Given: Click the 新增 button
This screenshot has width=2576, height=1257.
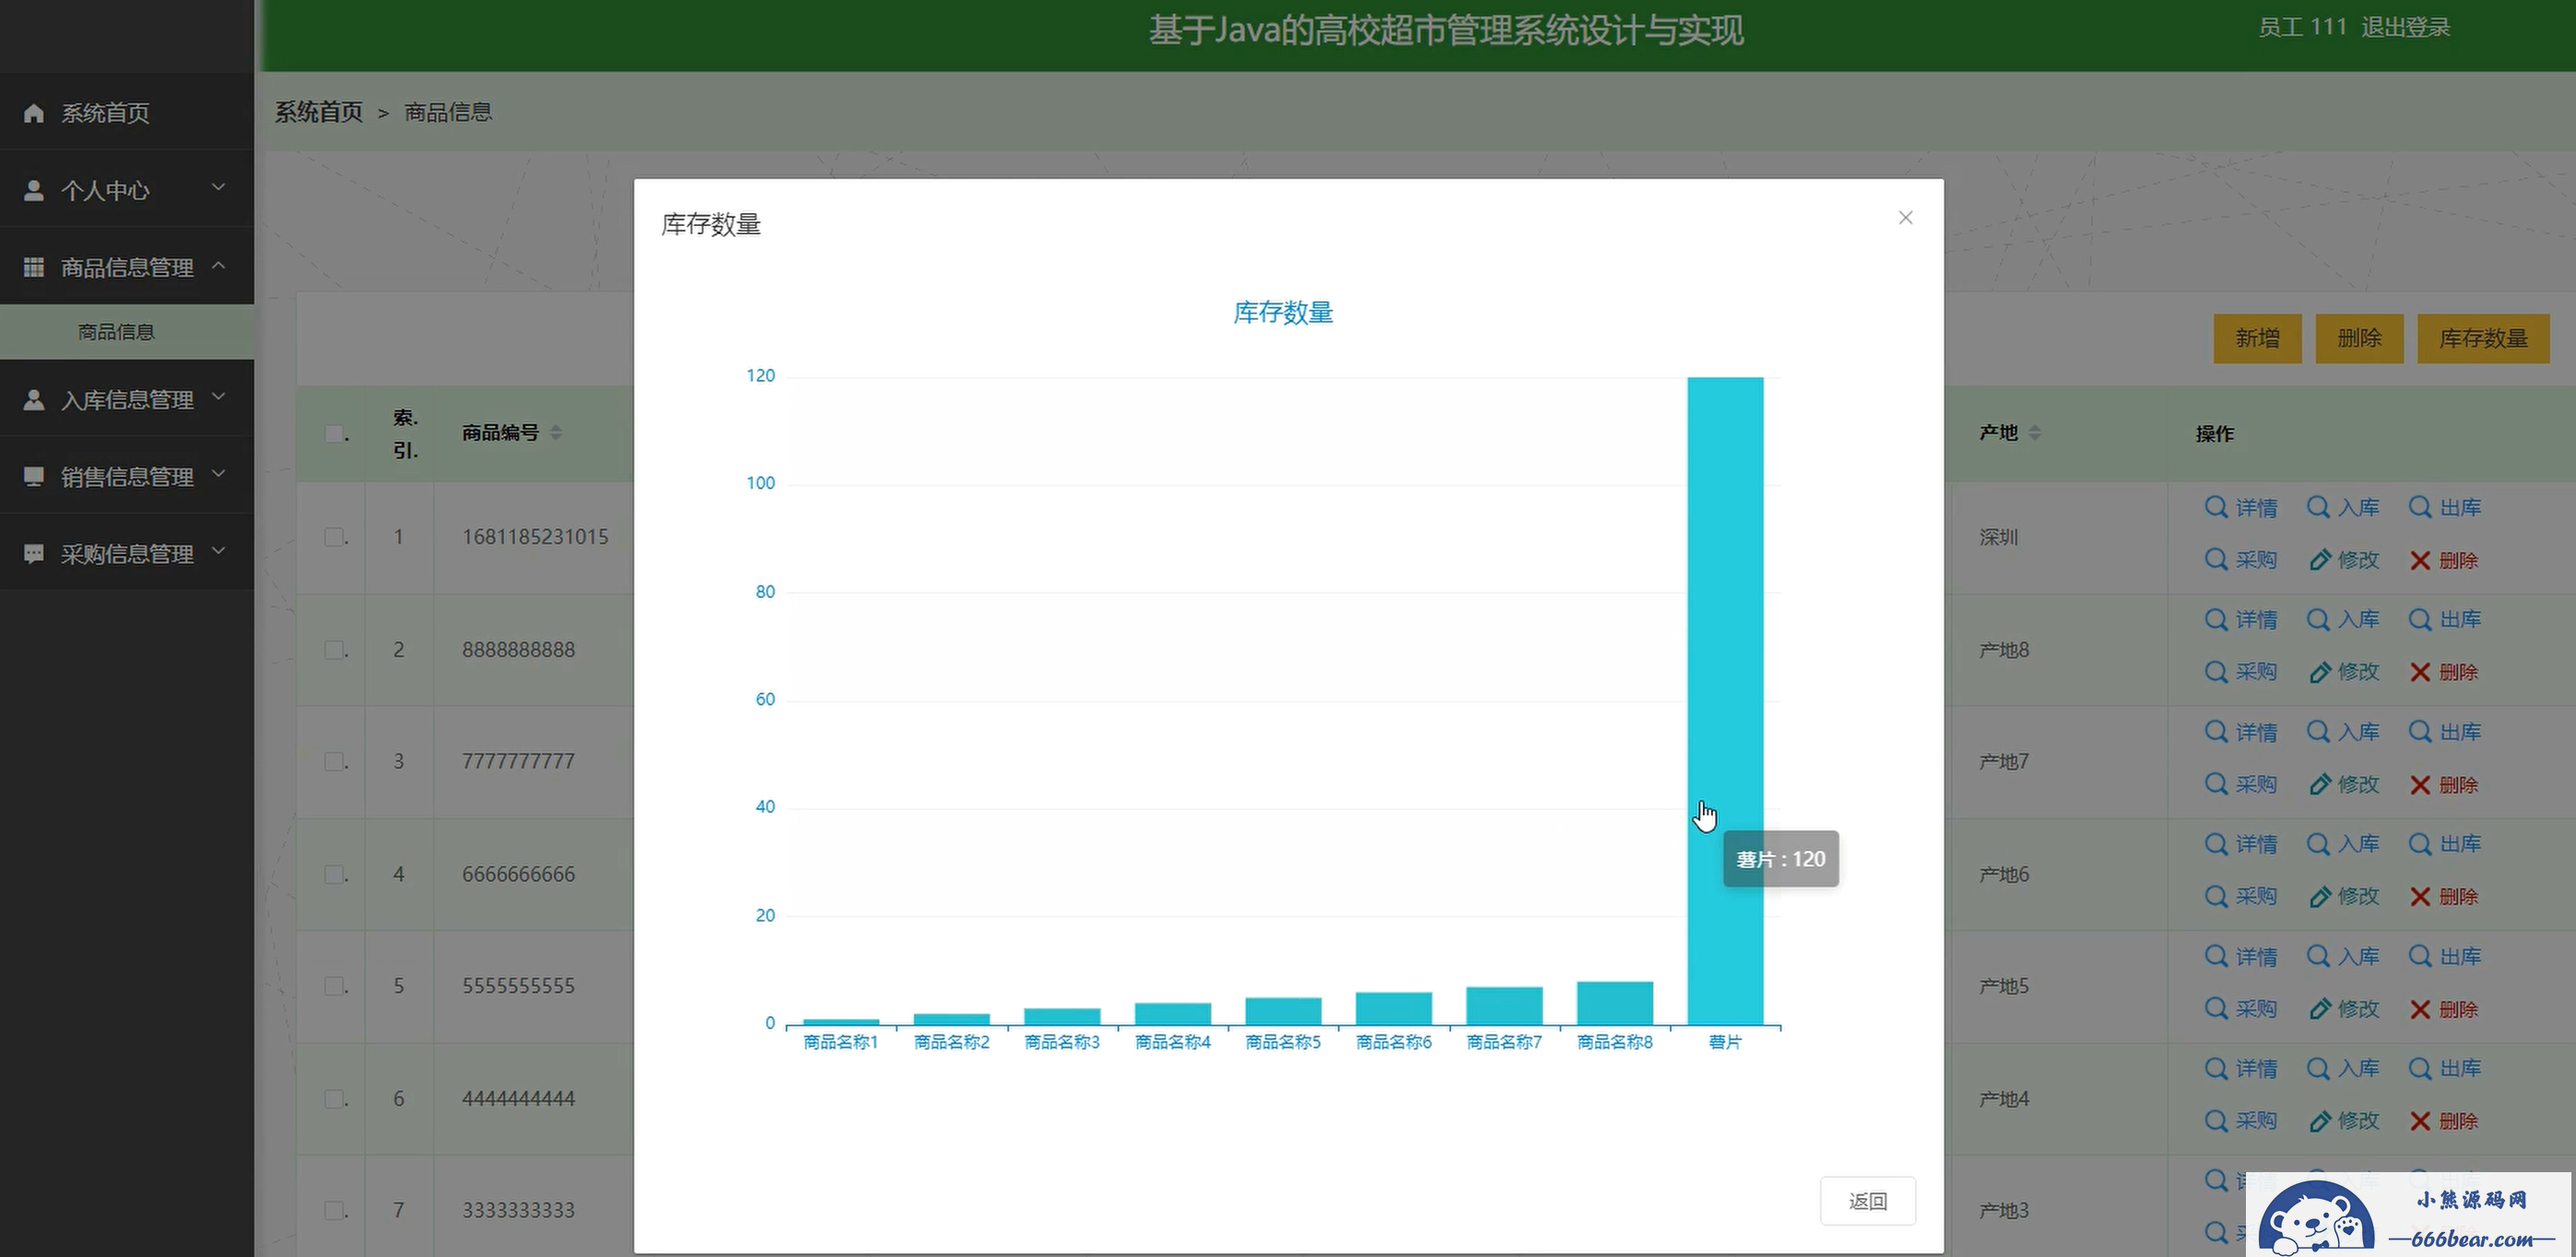Looking at the screenshot, I should pyautogui.click(x=2257, y=338).
